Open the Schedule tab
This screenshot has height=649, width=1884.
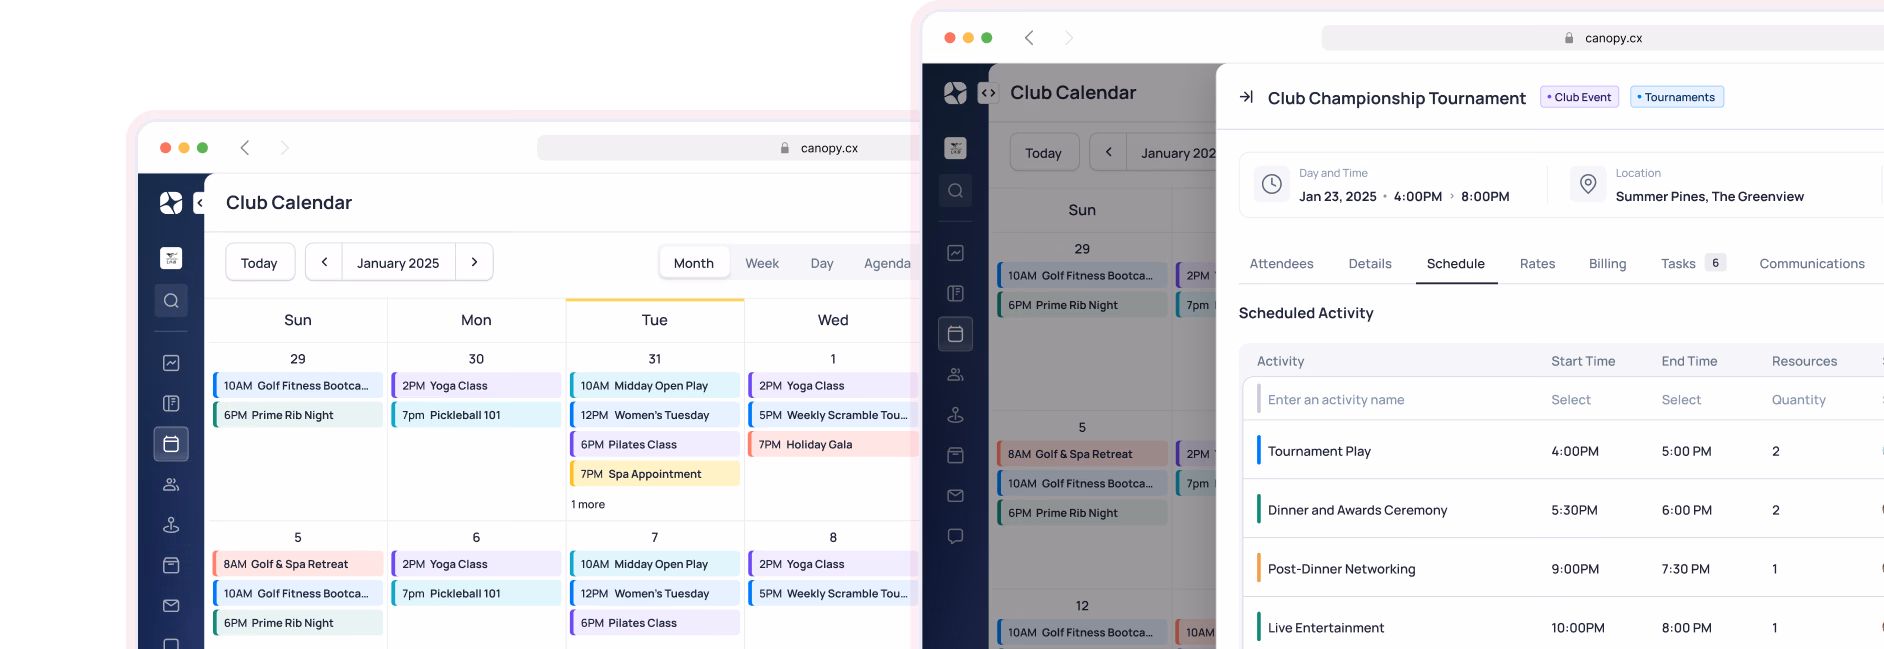(x=1456, y=264)
